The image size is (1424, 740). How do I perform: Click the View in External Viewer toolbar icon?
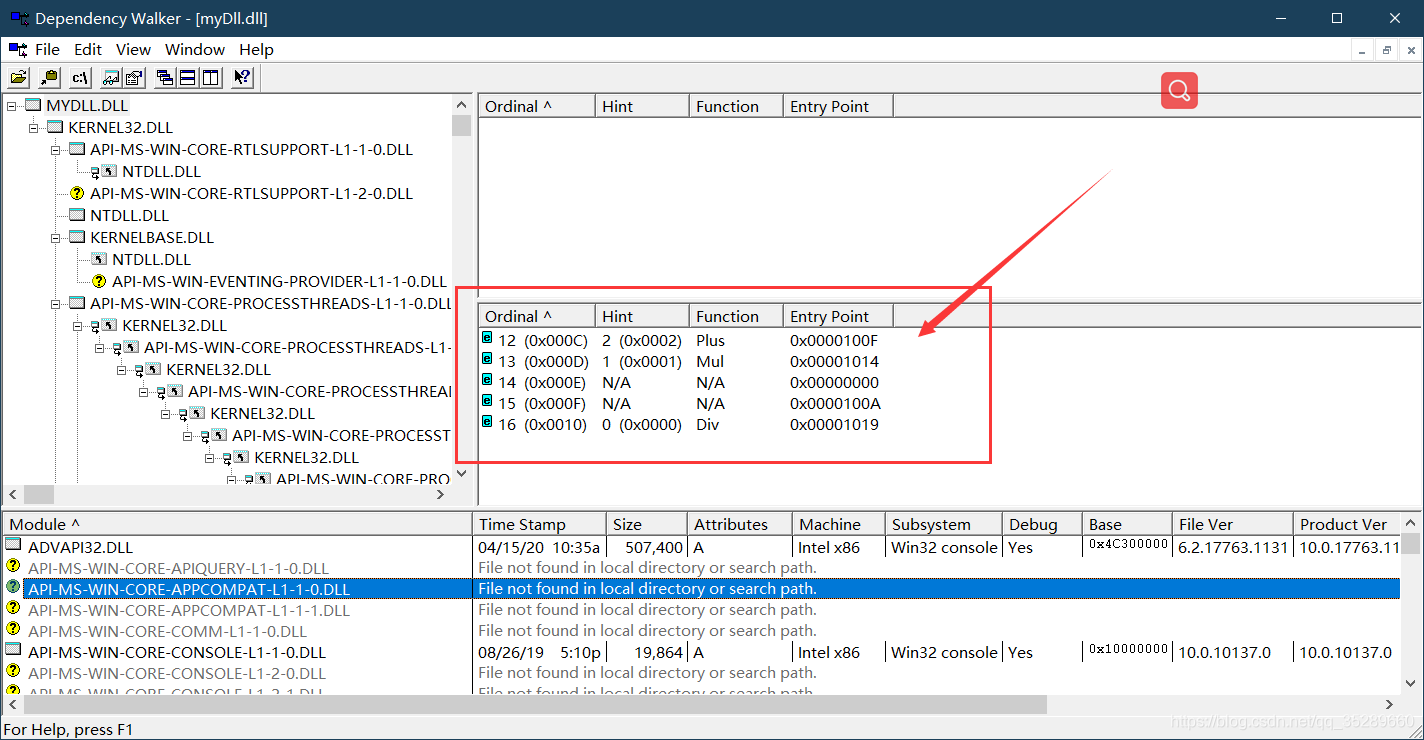click(x=110, y=77)
